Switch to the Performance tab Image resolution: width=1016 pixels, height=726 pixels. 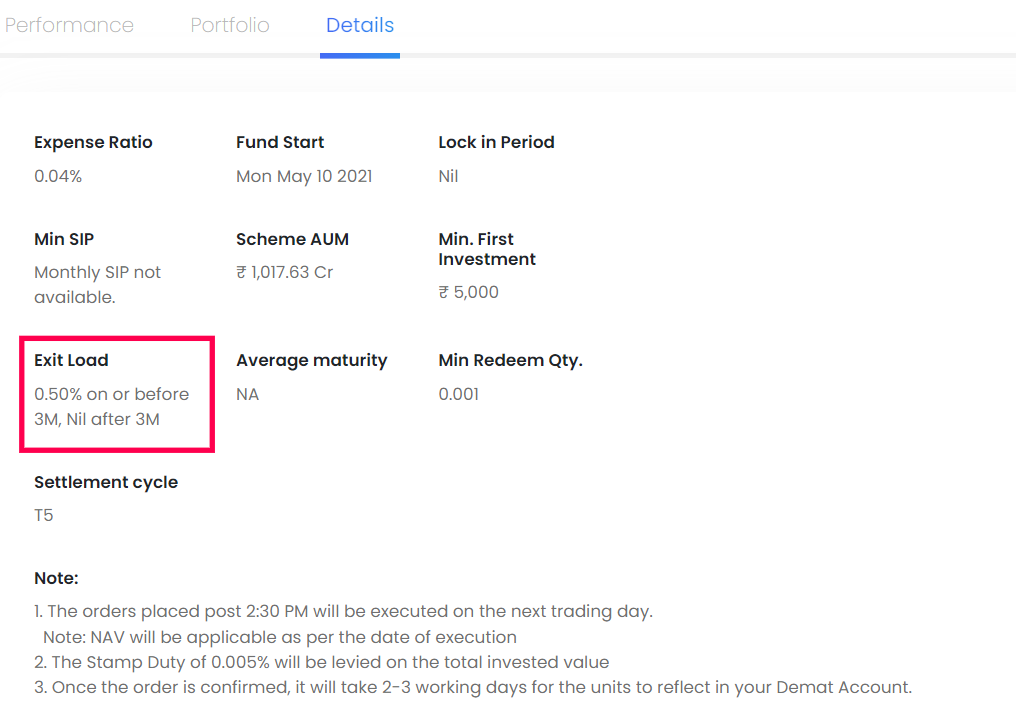pos(69,25)
